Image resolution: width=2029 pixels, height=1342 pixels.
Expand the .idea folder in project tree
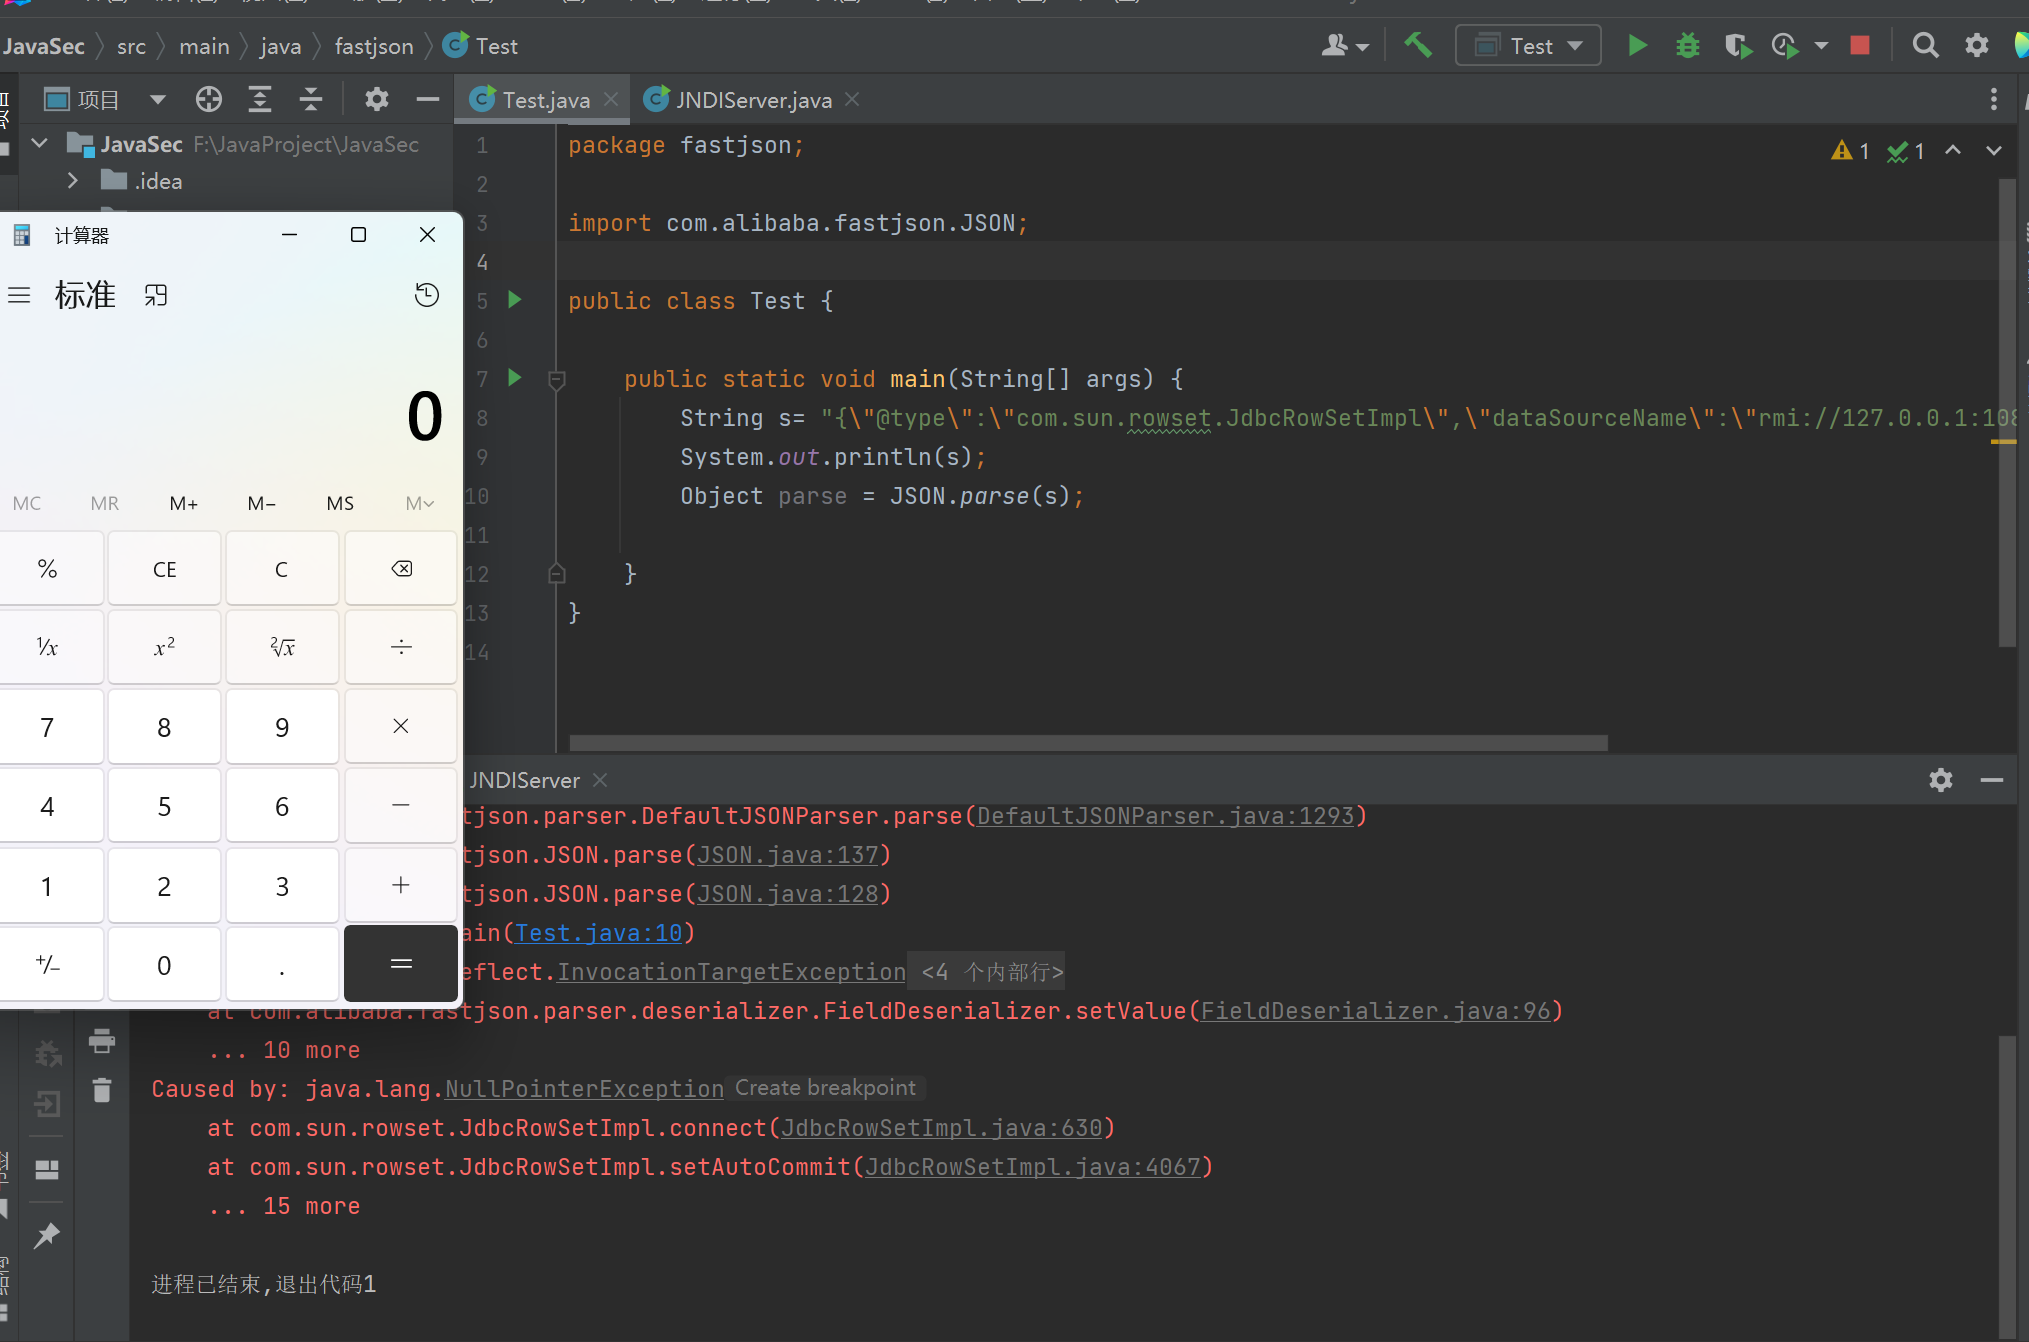(x=73, y=181)
